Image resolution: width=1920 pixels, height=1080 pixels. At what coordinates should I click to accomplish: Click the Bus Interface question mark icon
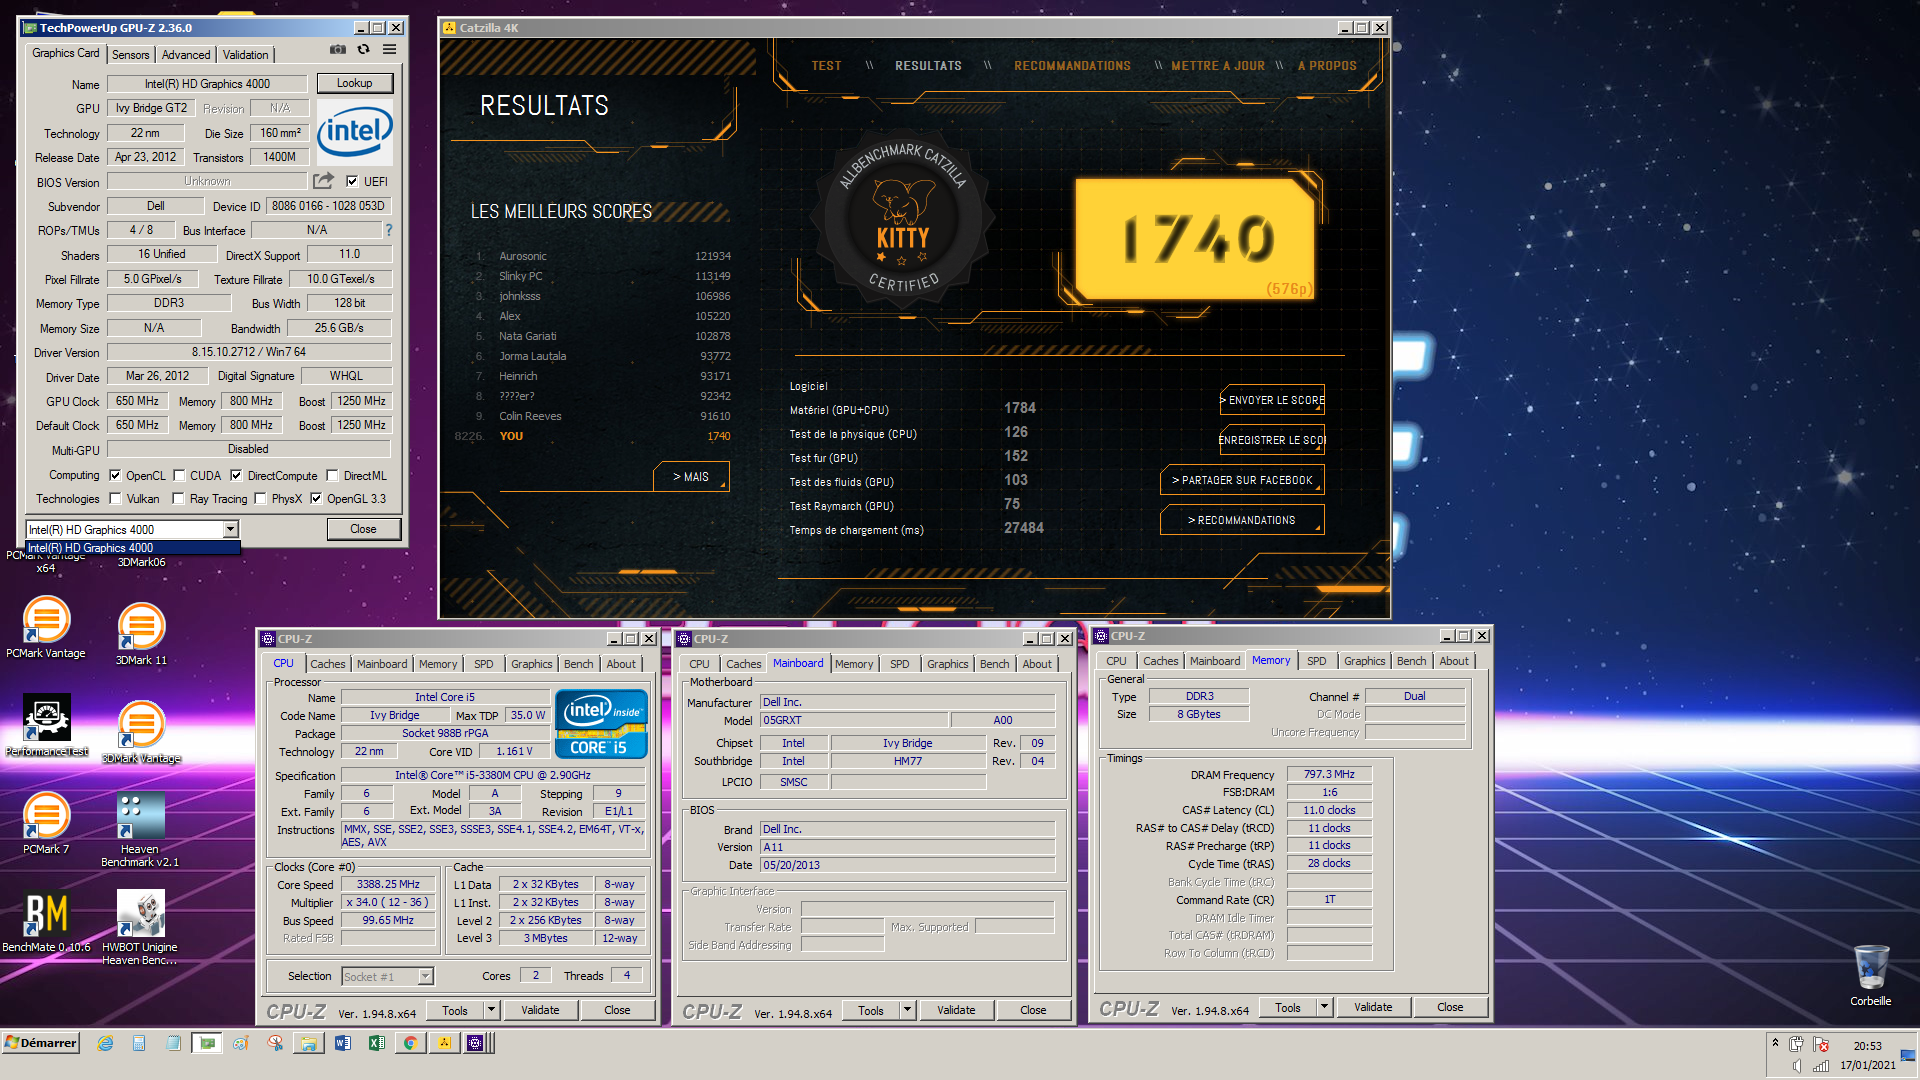pyautogui.click(x=389, y=230)
